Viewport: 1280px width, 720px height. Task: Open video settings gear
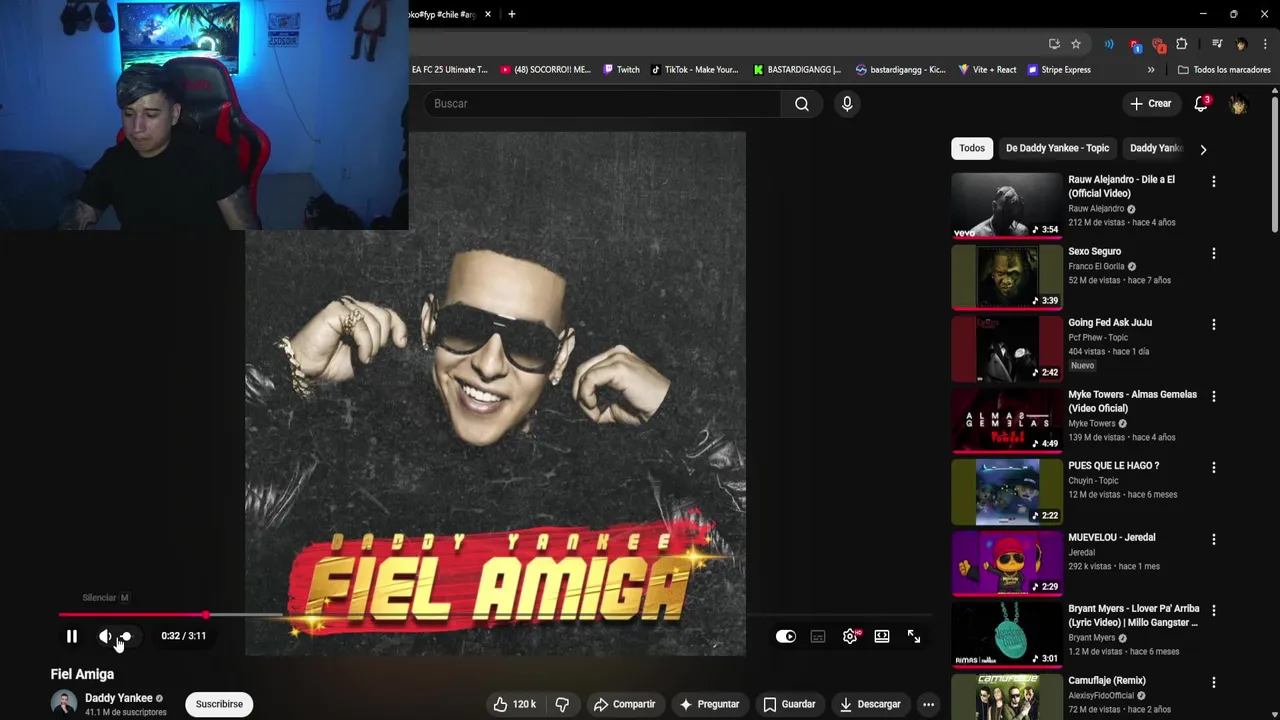[x=850, y=636]
